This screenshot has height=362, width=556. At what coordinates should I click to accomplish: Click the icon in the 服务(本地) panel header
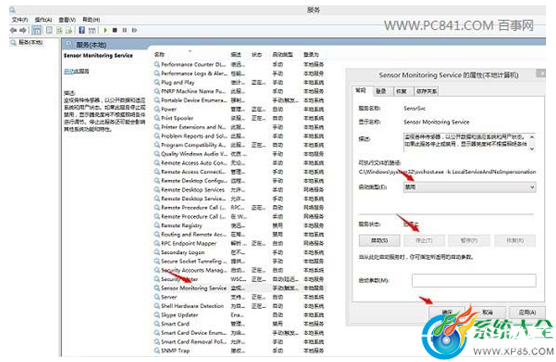pos(69,45)
